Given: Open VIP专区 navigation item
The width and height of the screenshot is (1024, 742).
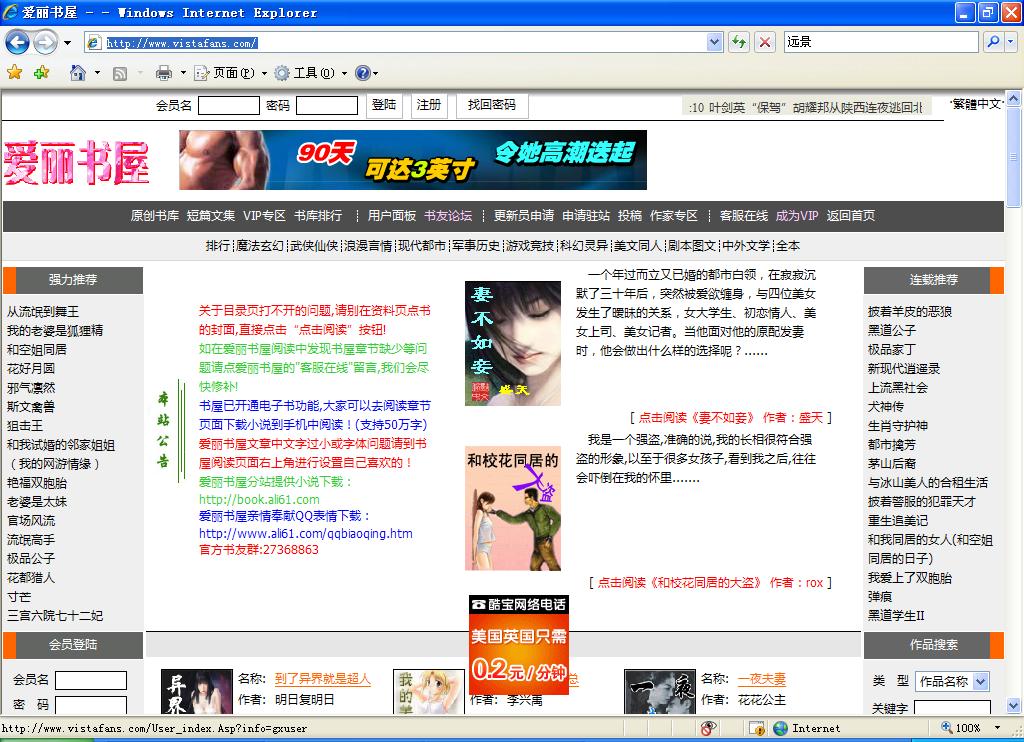Looking at the screenshot, I should pyautogui.click(x=264, y=216).
